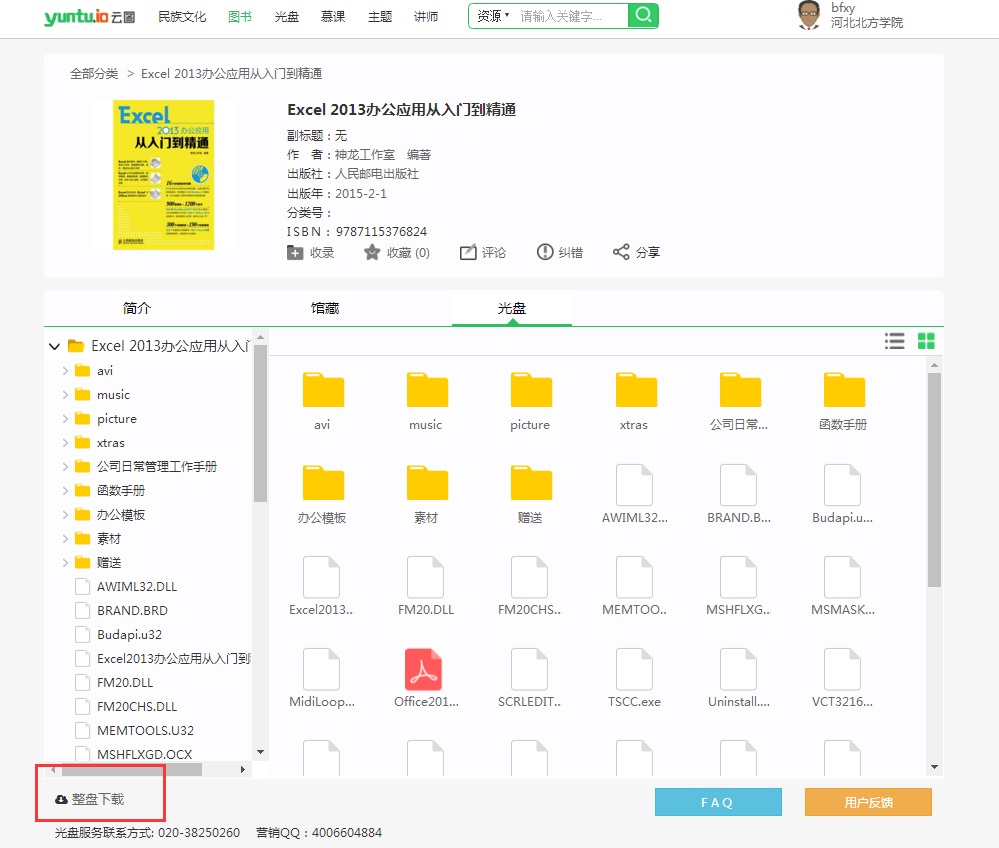This screenshot has height=848, width=999.
Task: Expand the 办公模板 folder in the tree
Action: [65, 515]
